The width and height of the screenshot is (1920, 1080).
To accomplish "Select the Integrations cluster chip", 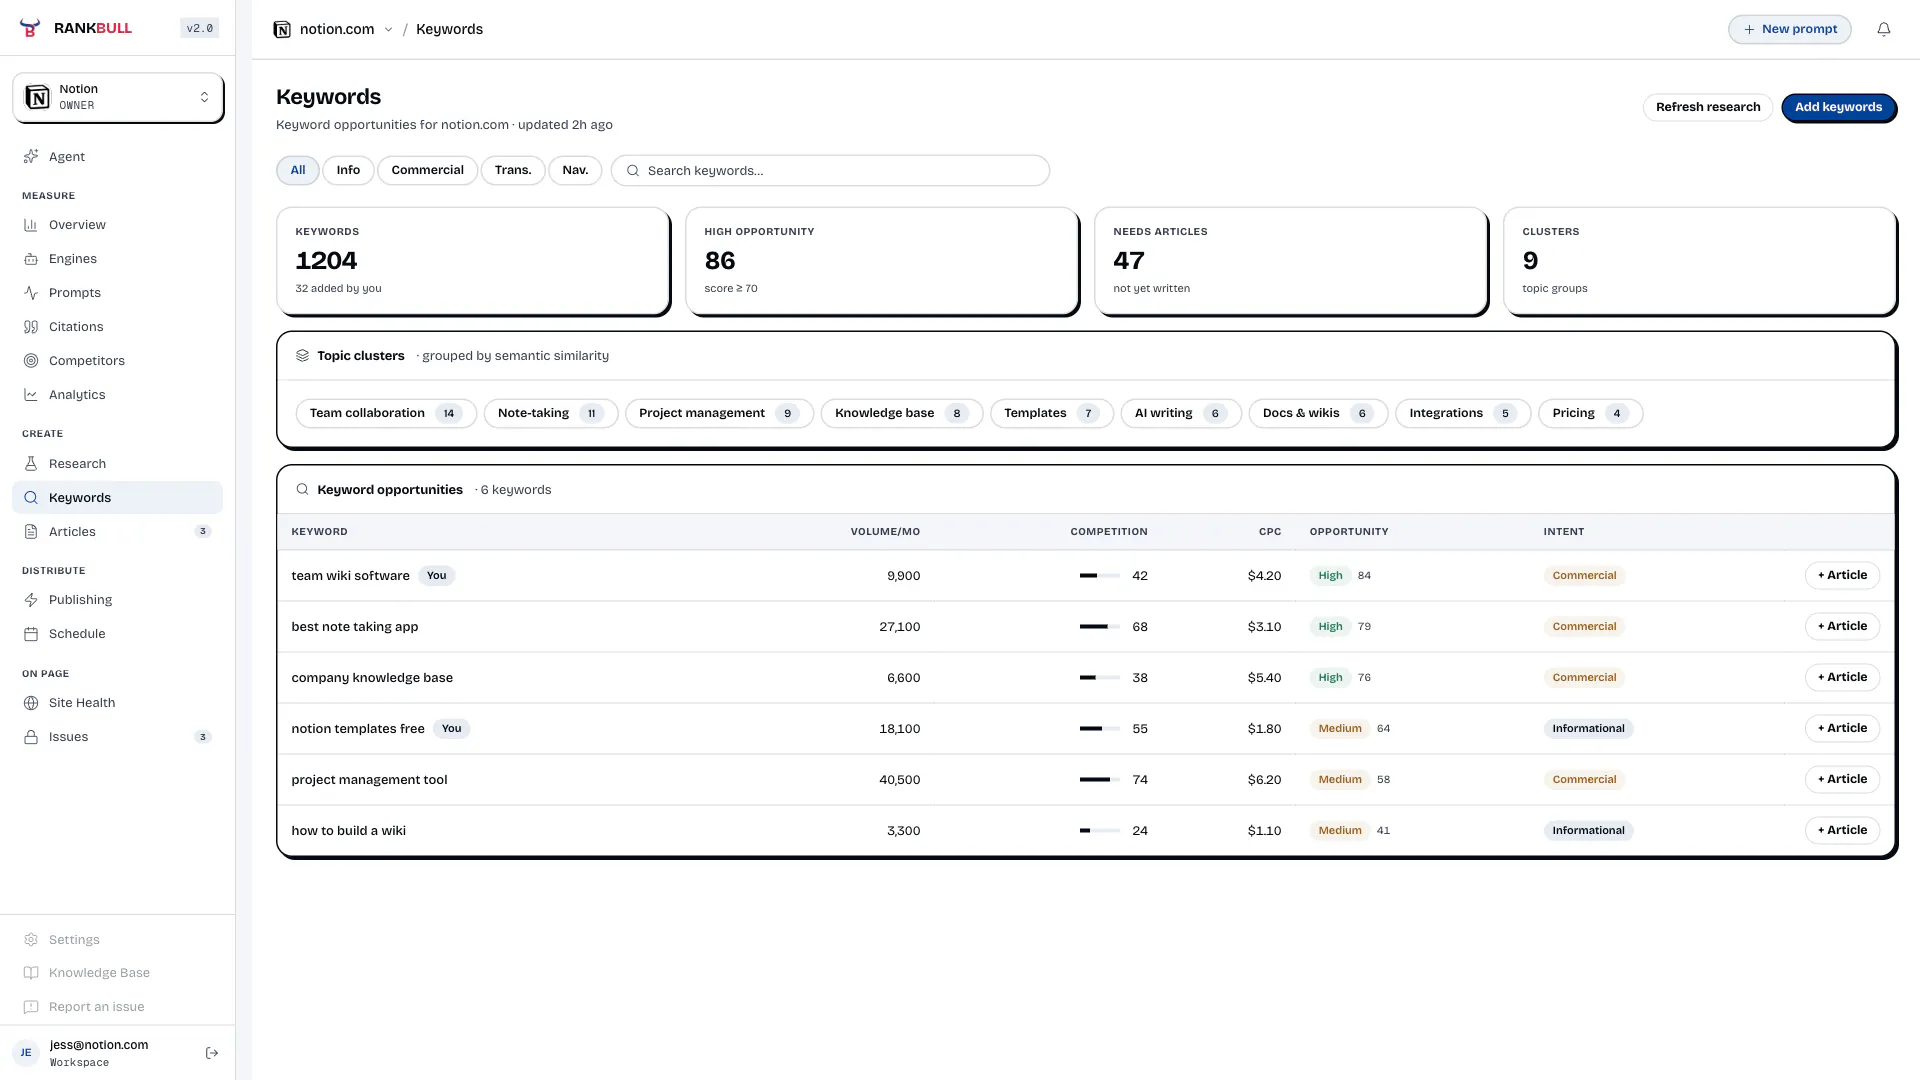I will [x=1463, y=413].
